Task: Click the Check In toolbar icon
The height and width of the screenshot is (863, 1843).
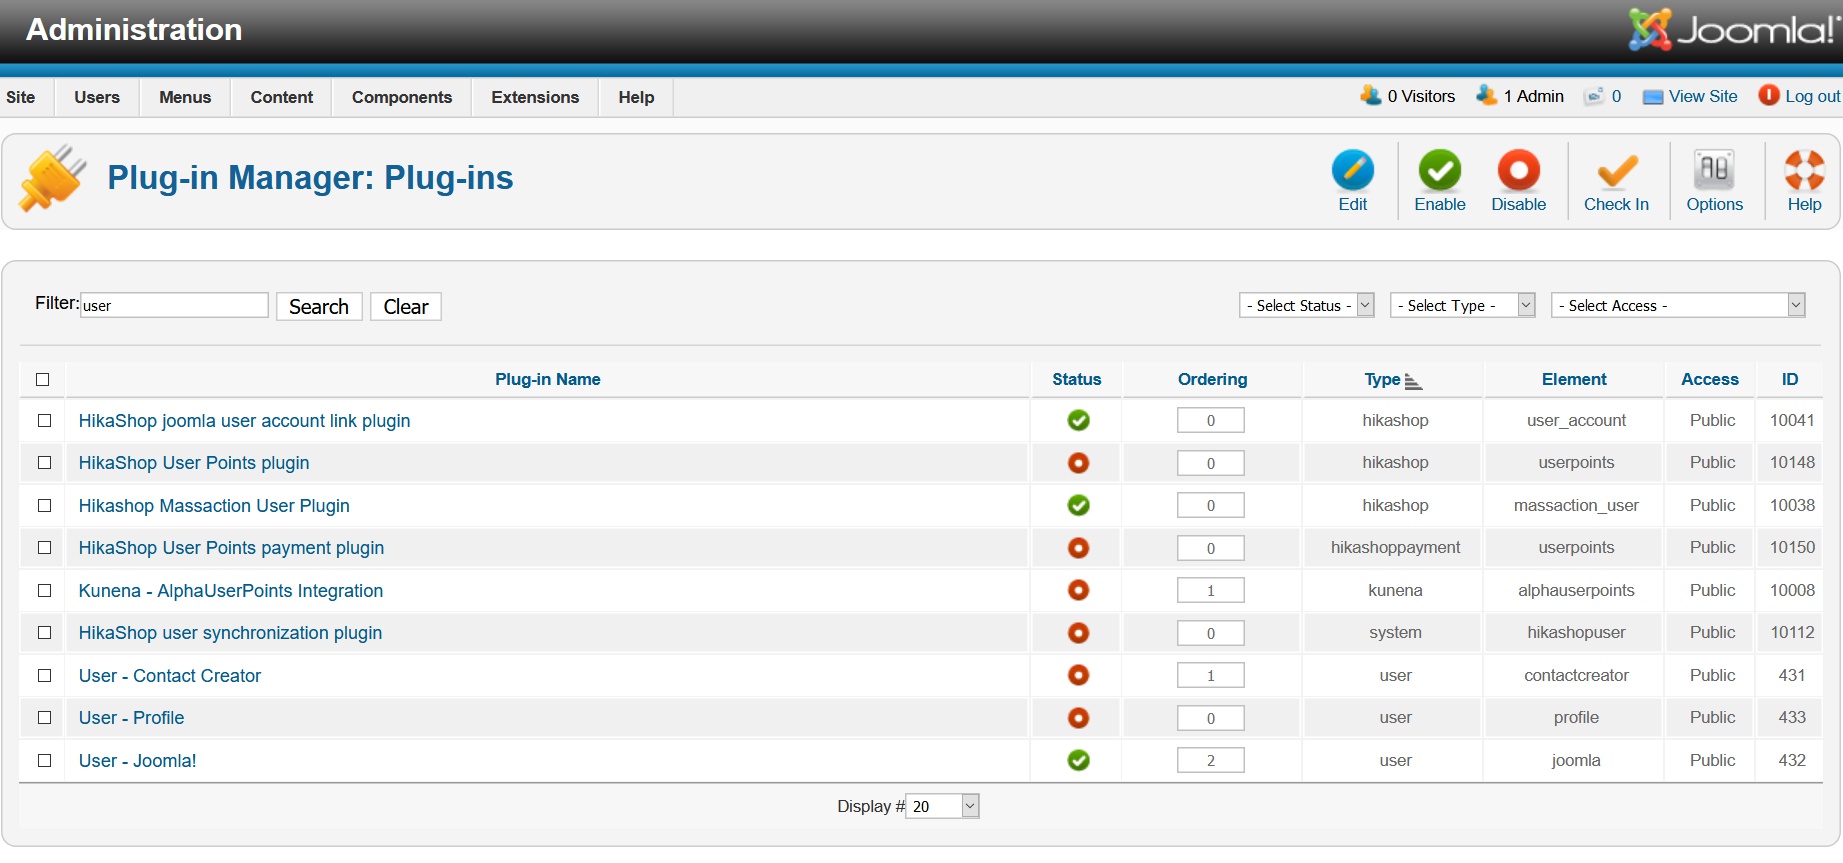Action: pos(1616,170)
